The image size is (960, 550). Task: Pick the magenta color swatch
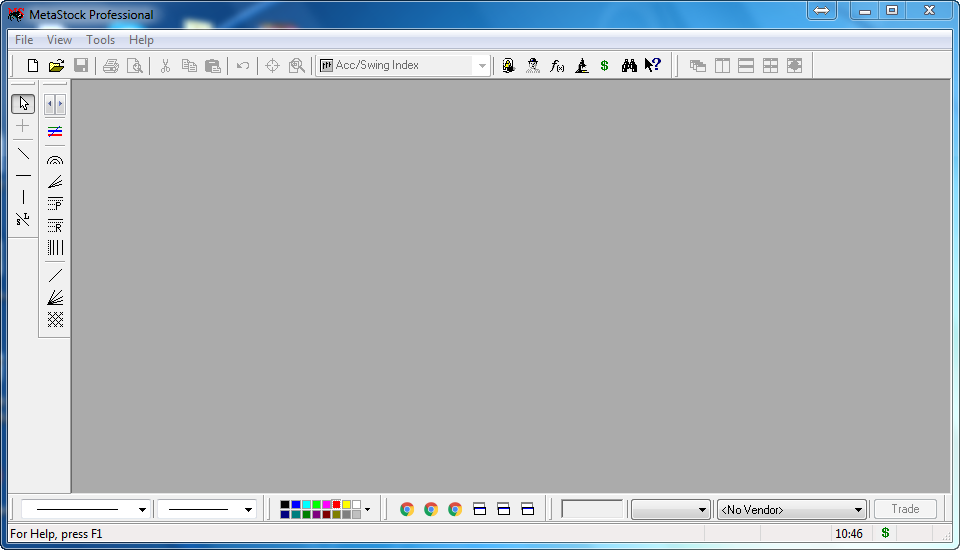pyautogui.click(x=326, y=505)
